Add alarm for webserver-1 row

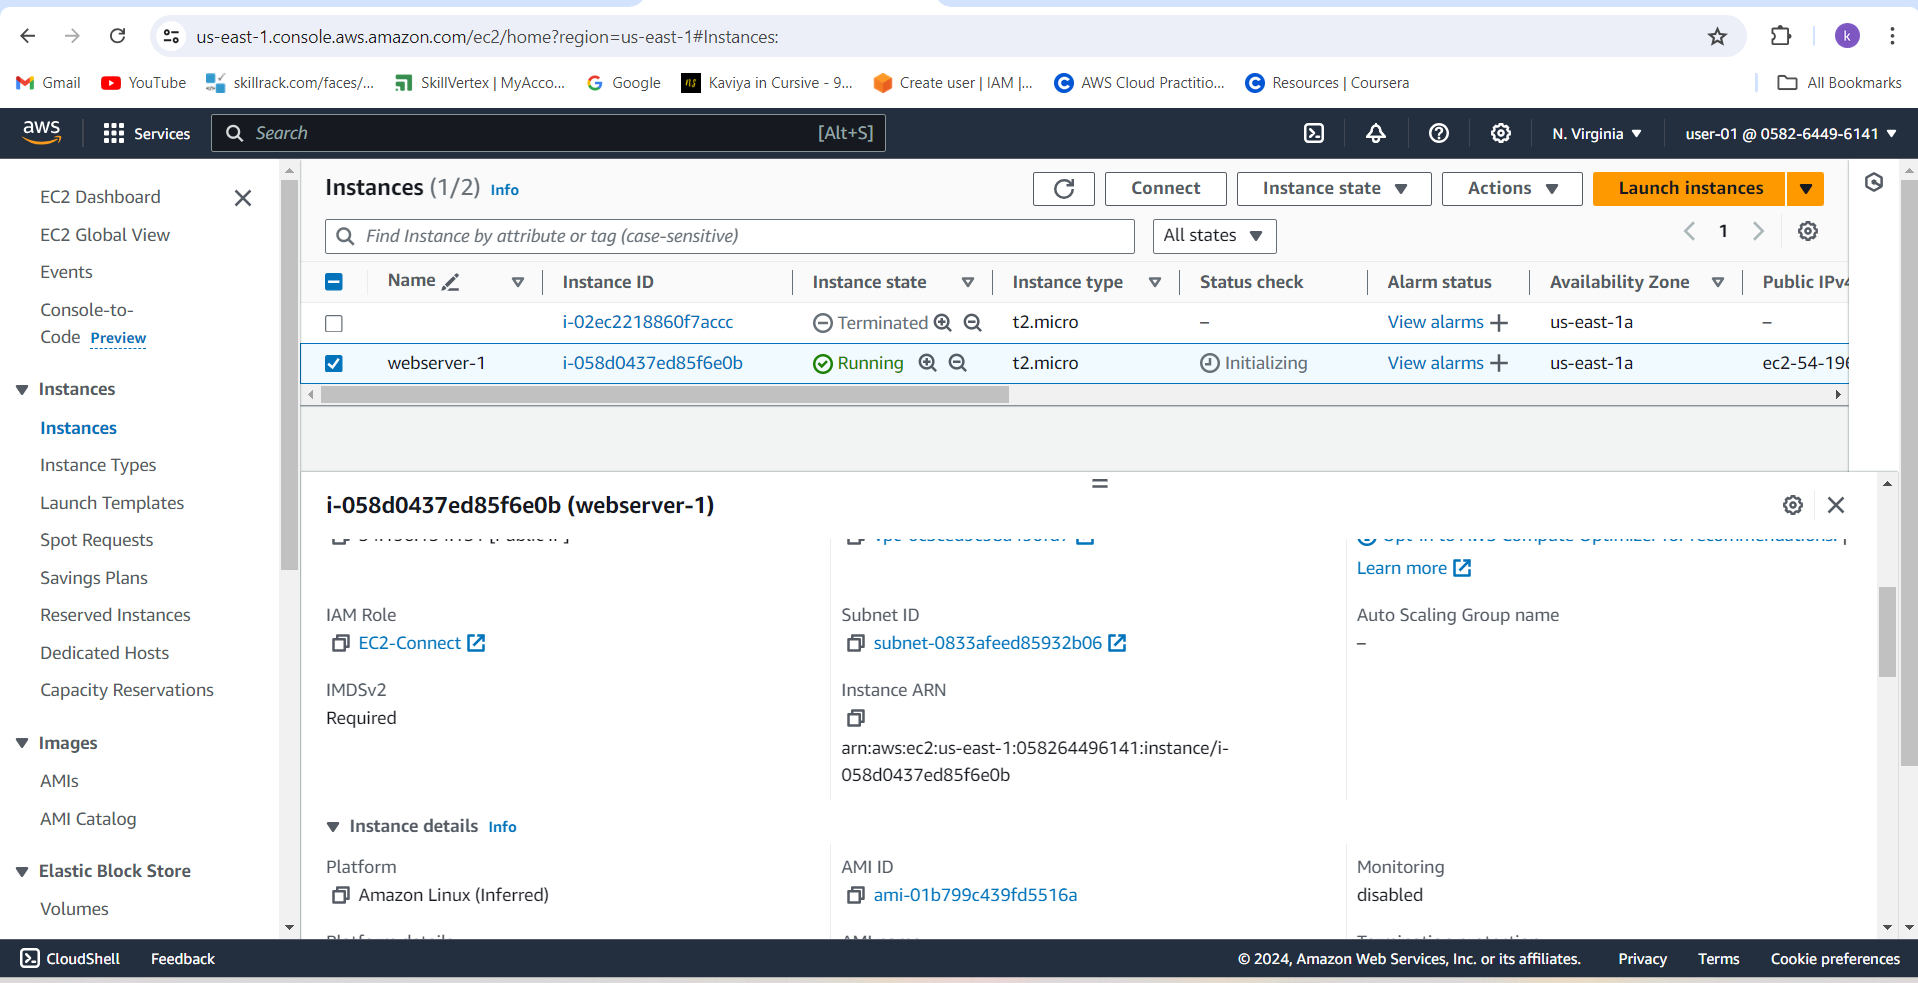coord(1499,363)
